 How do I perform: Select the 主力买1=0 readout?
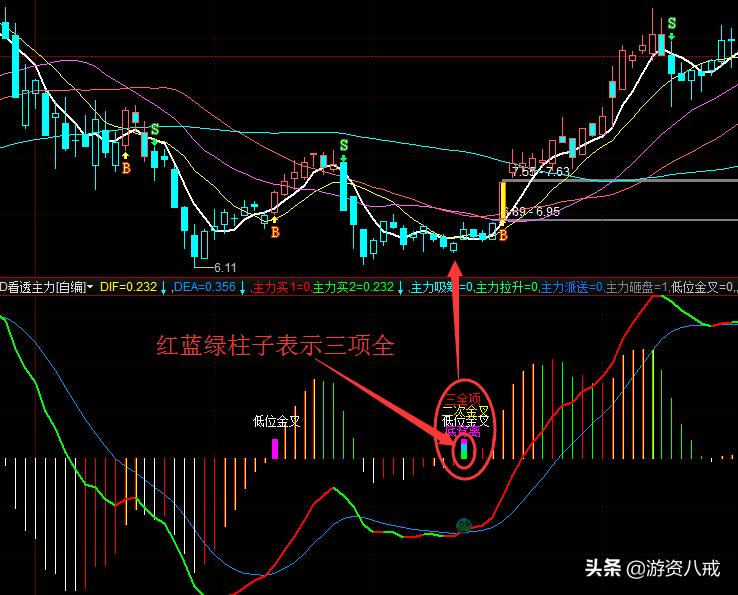(x=281, y=287)
